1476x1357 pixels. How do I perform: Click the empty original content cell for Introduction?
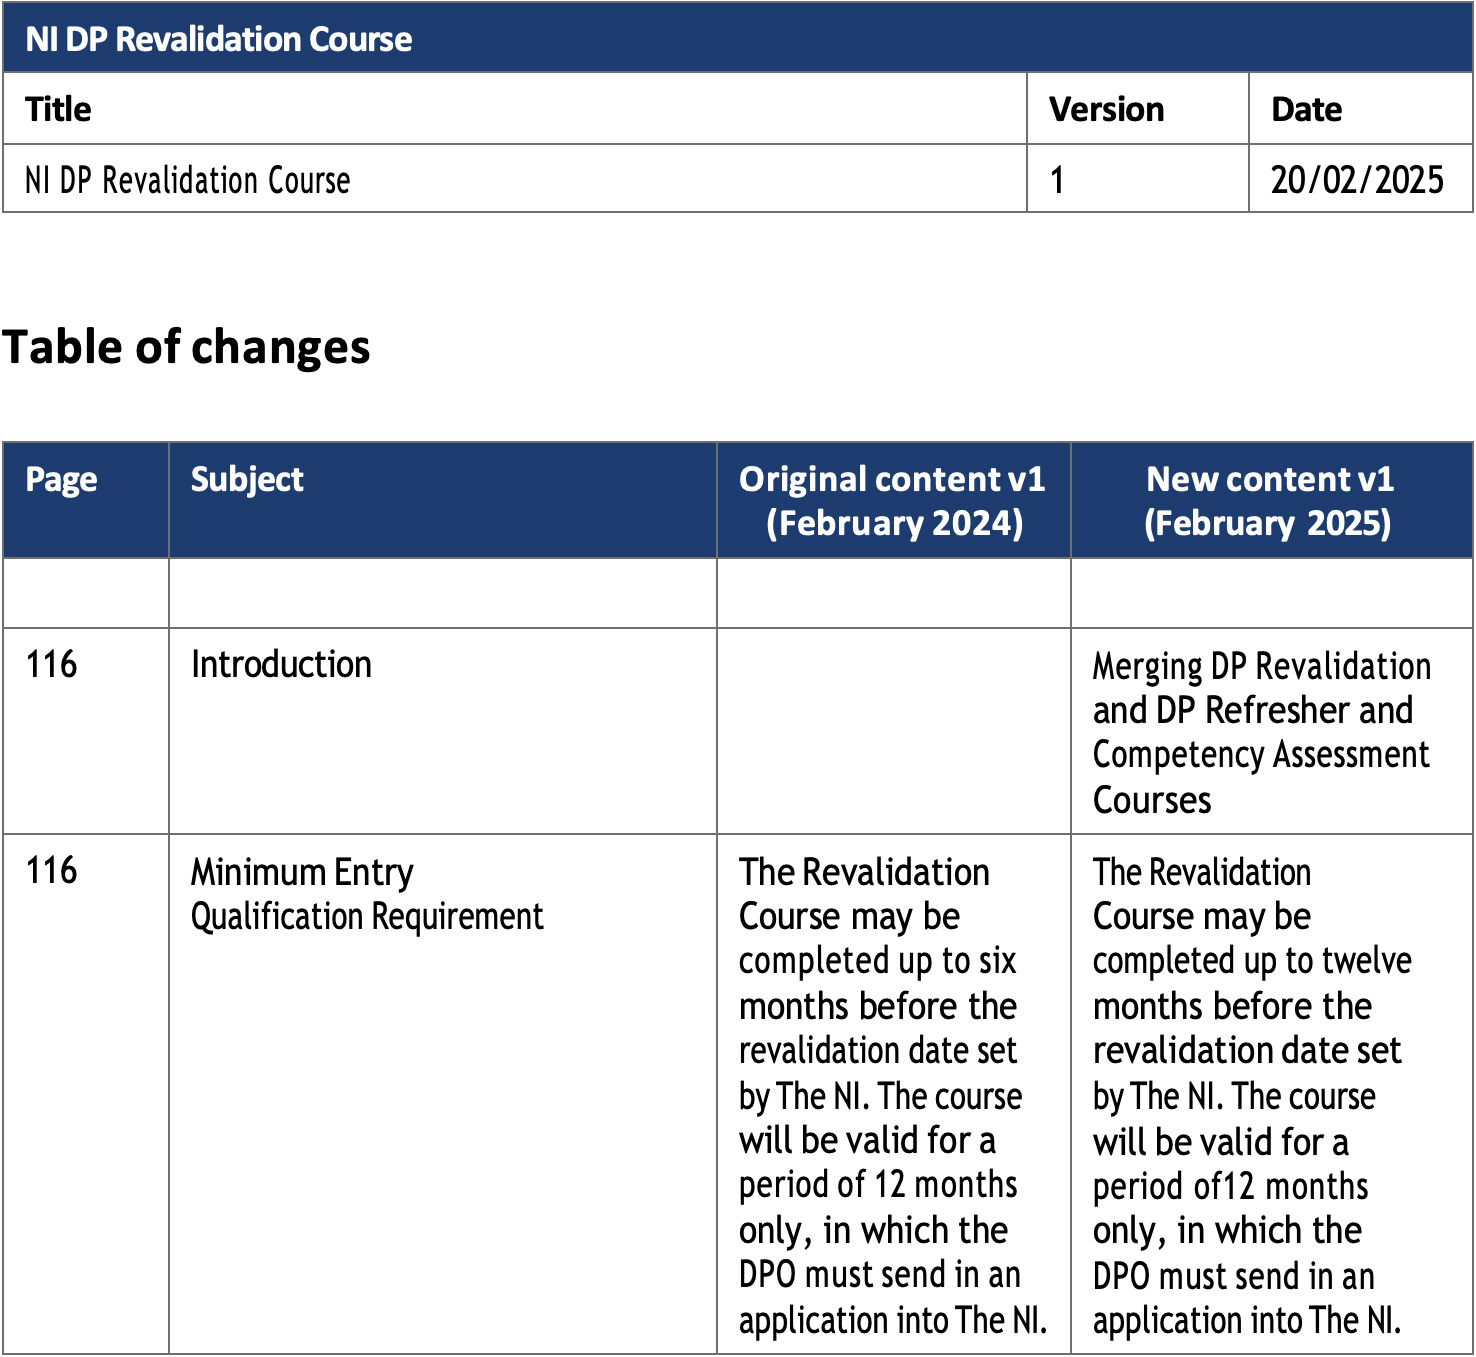pos(893,731)
